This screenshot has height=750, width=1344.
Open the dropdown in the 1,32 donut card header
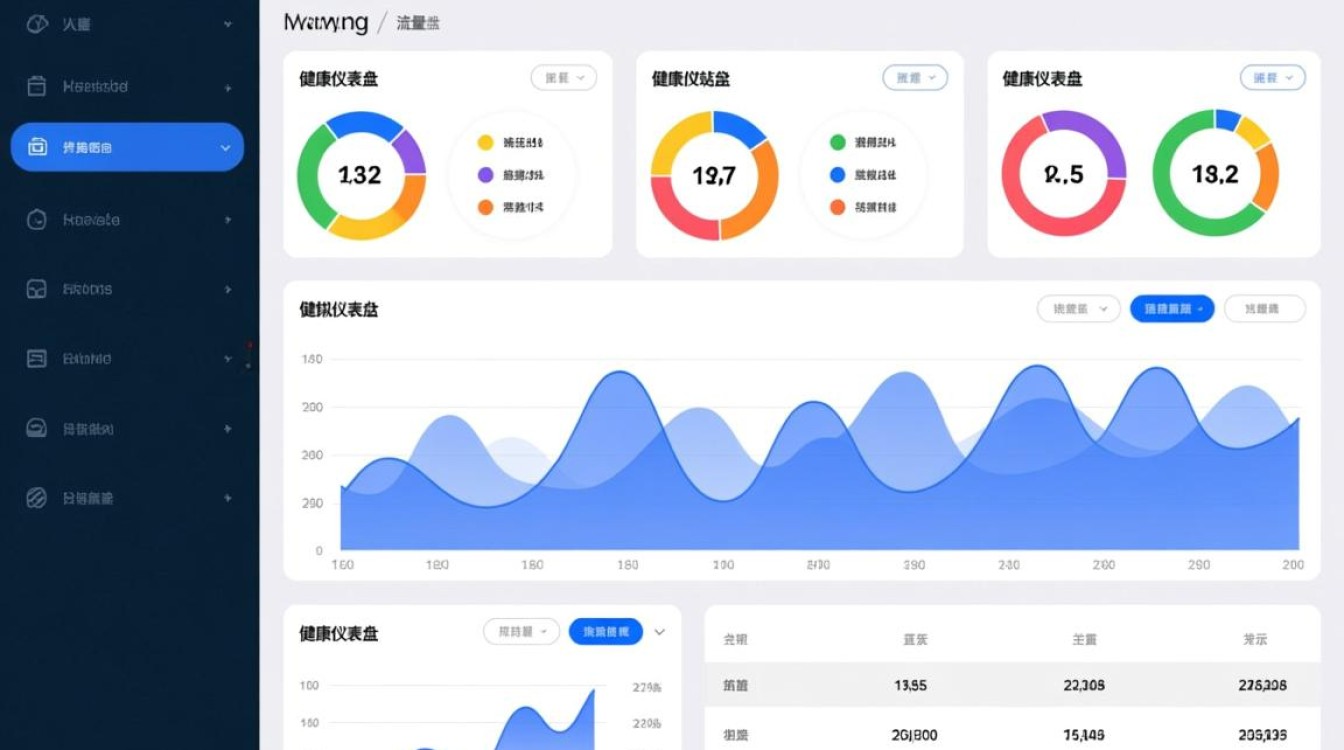(563, 78)
